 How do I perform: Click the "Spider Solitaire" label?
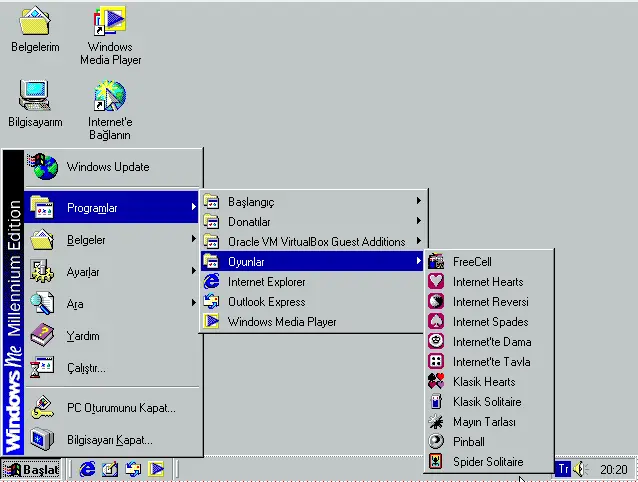click(488, 461)
